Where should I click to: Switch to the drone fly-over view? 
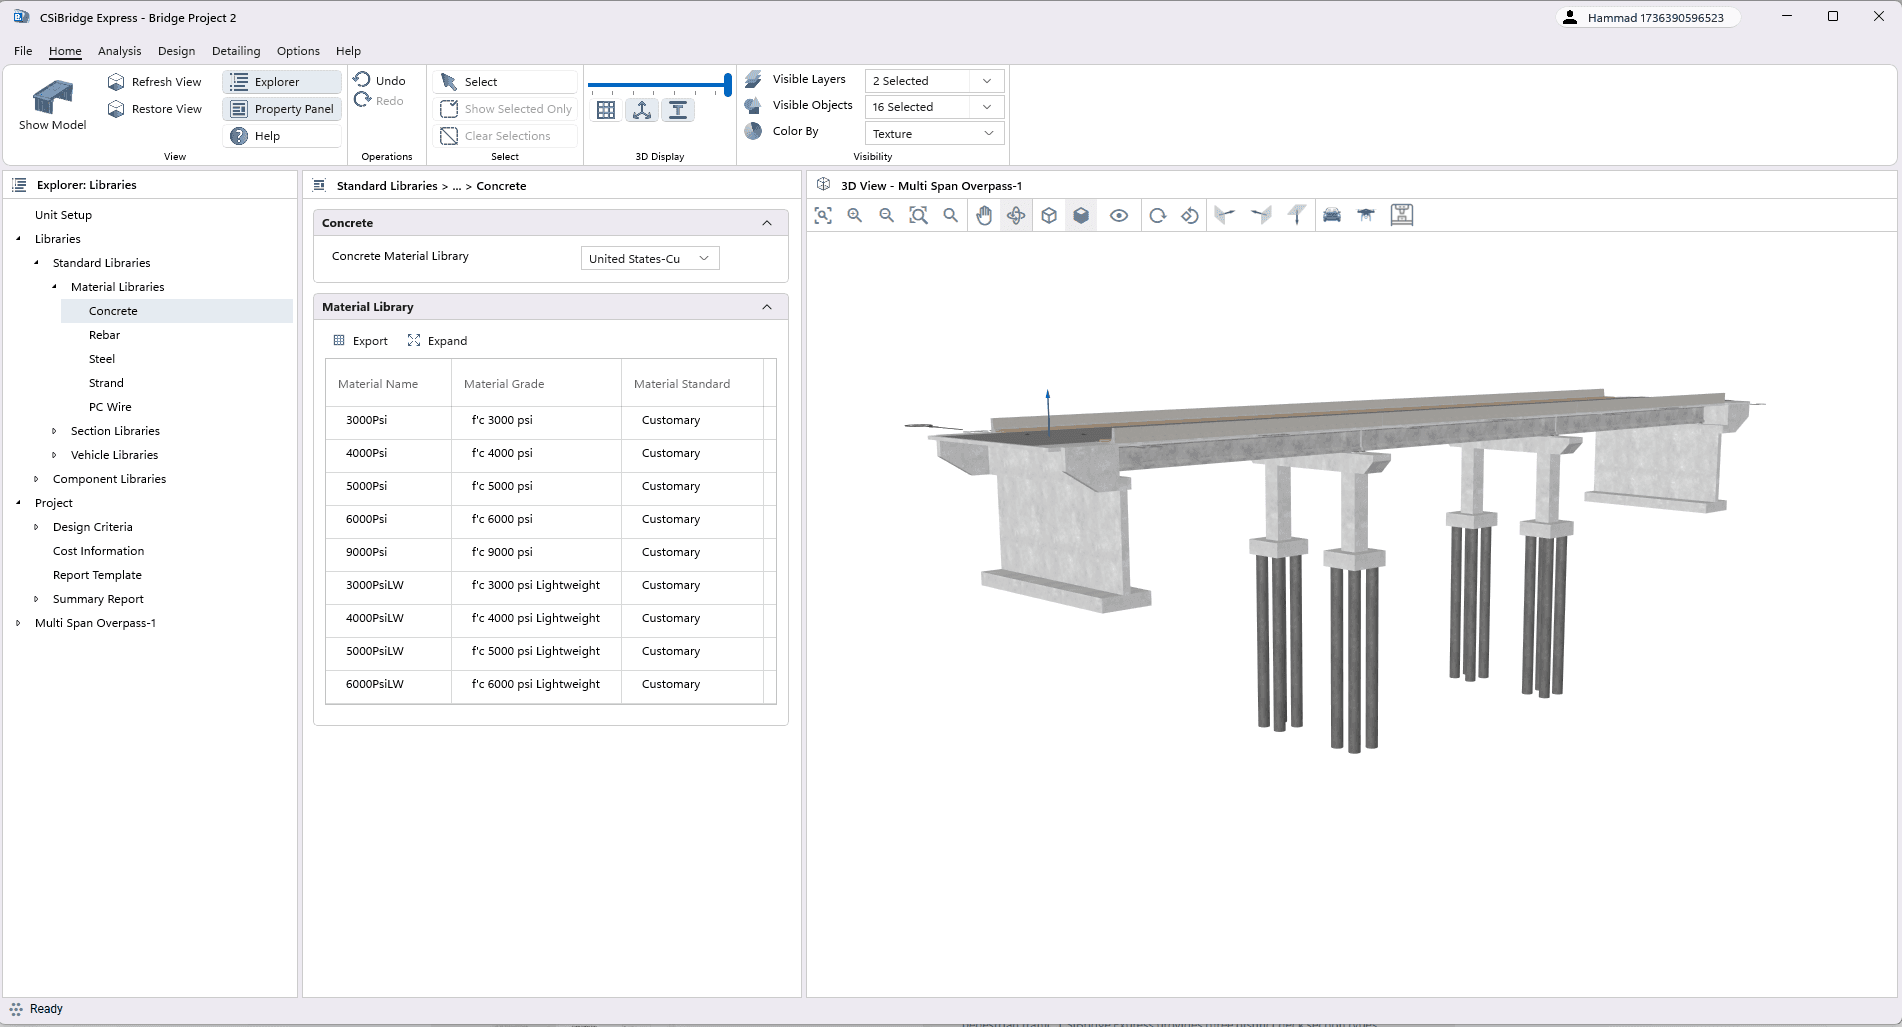(1366, 215)
